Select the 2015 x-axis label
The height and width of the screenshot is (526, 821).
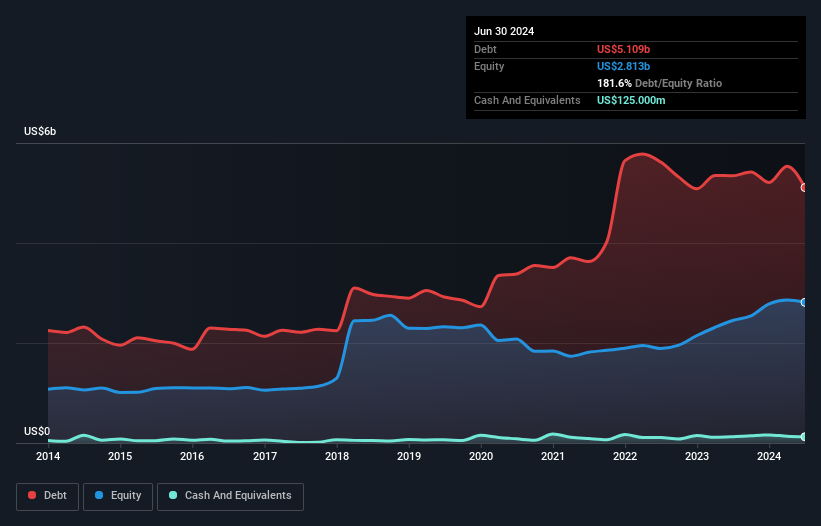pyautogui.click(x=120, y=456)
